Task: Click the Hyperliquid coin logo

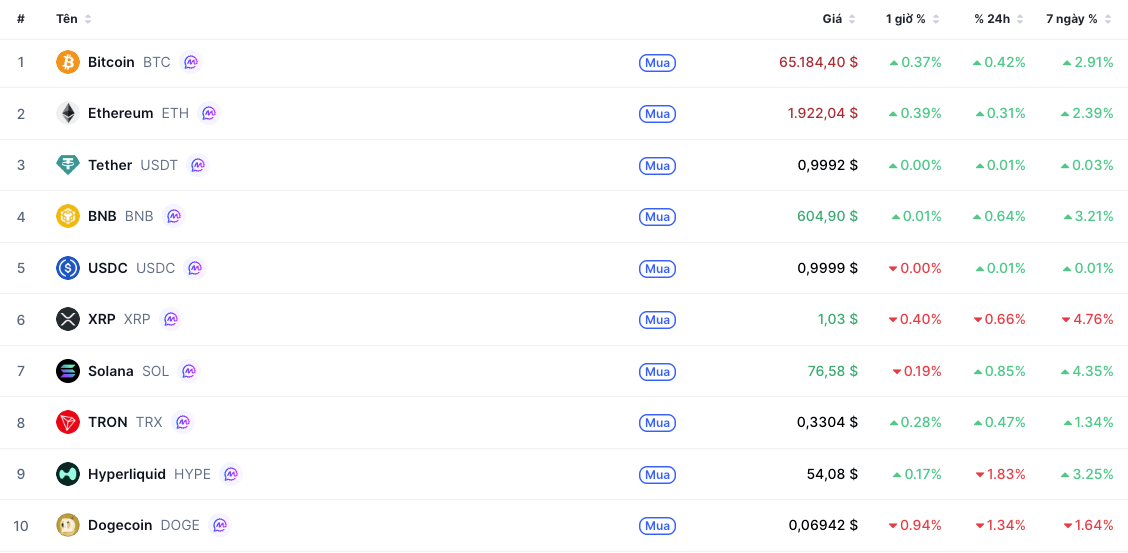Action: 68,474
